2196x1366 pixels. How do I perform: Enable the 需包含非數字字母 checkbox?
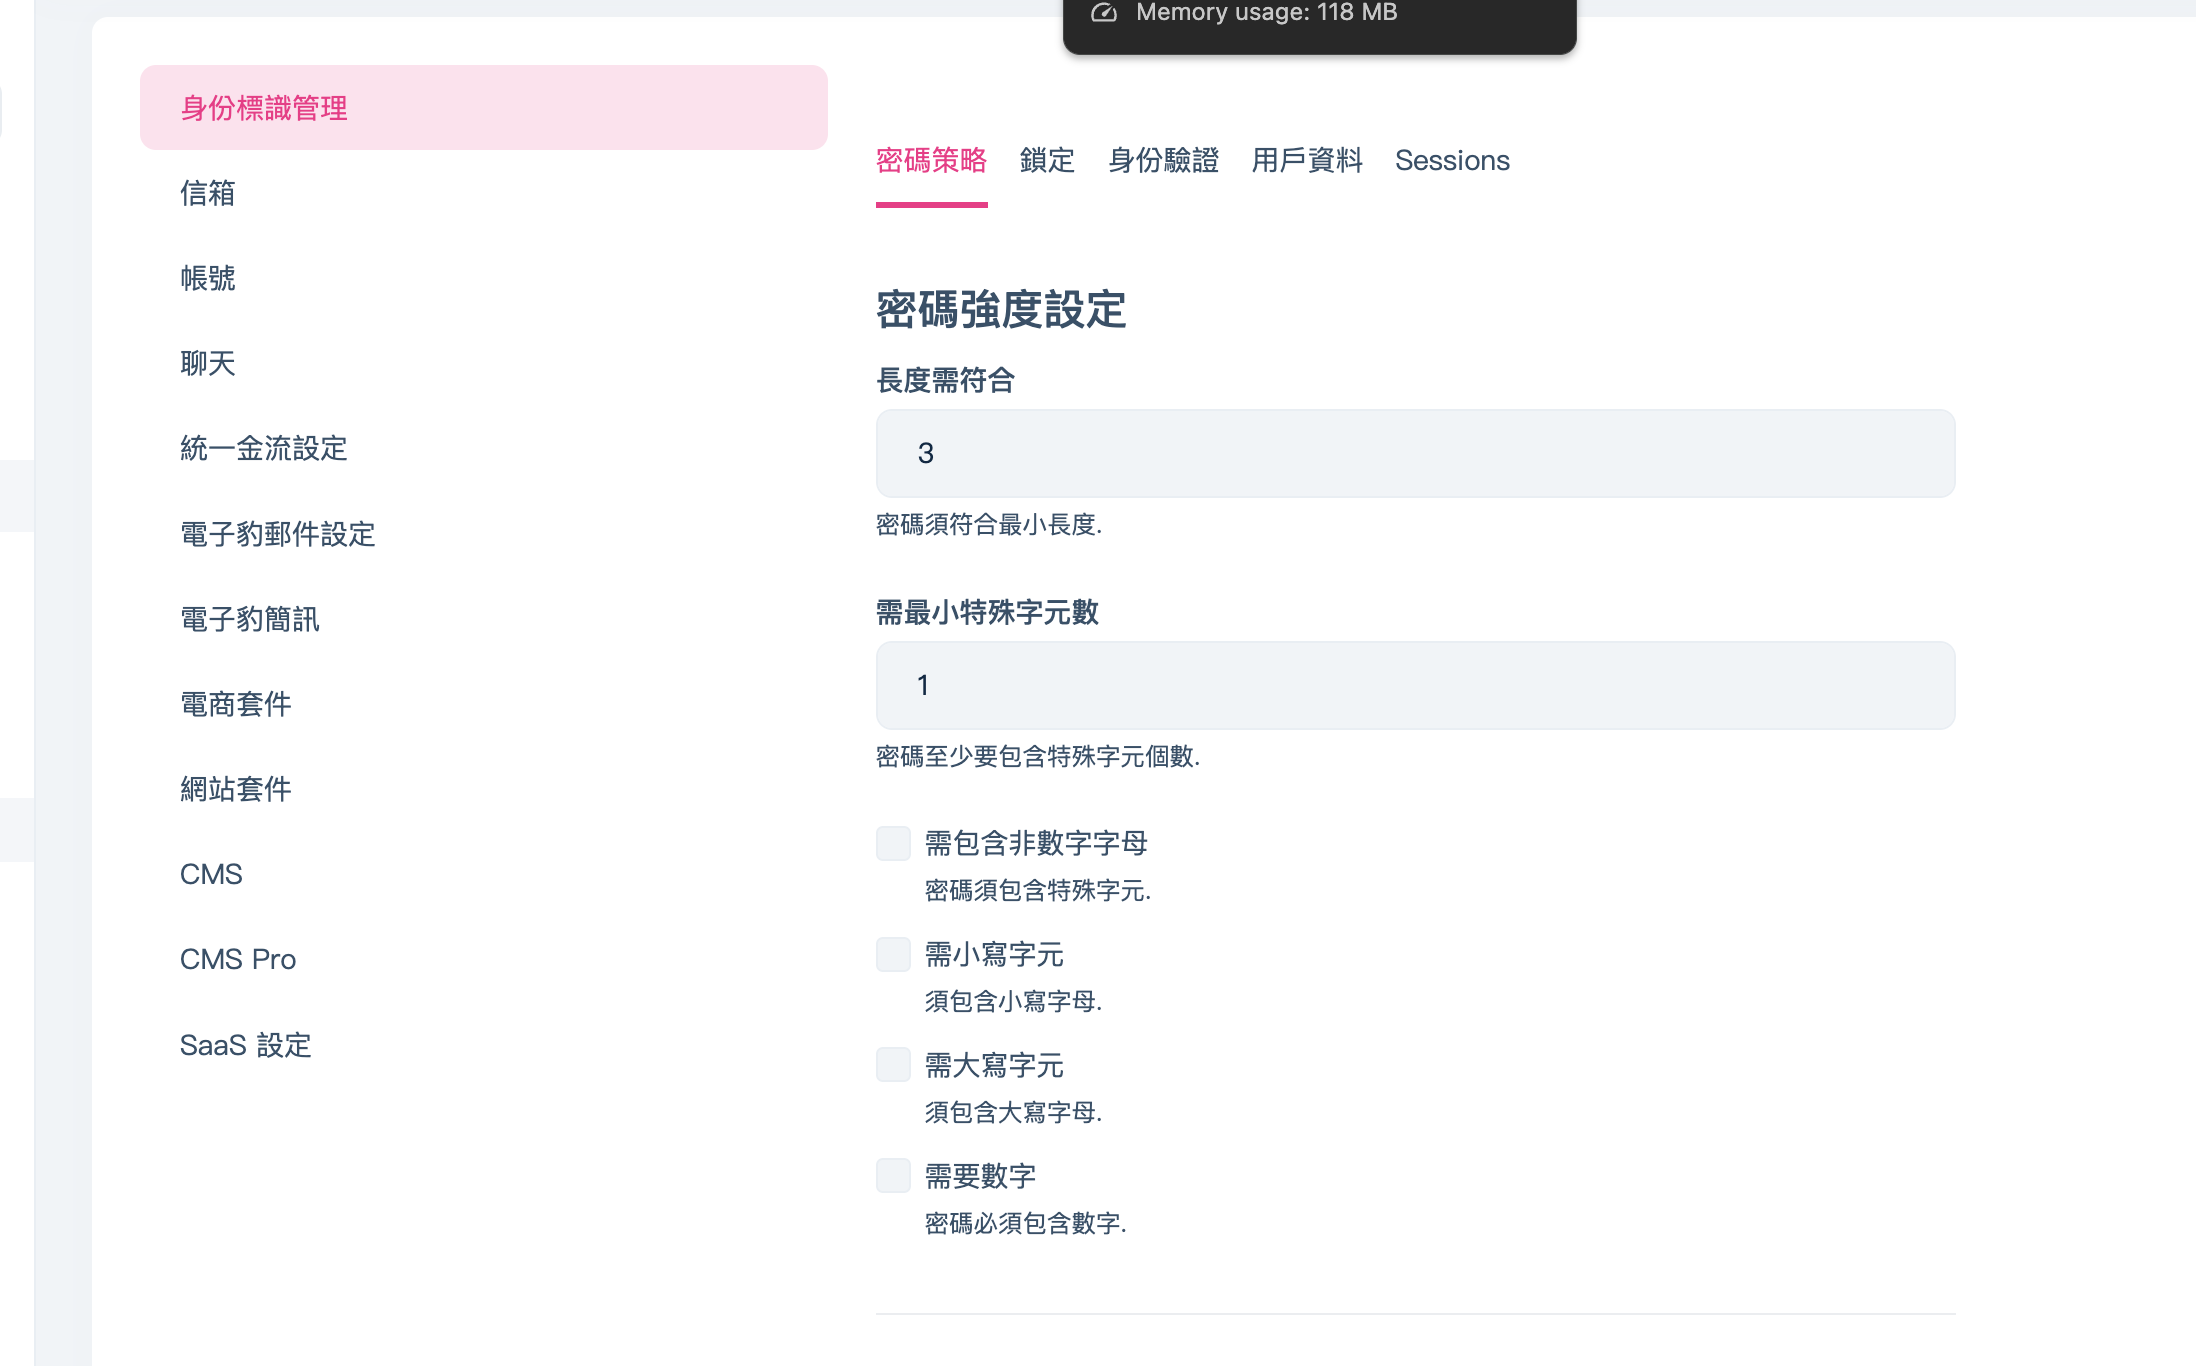click(x=893, y=843)
